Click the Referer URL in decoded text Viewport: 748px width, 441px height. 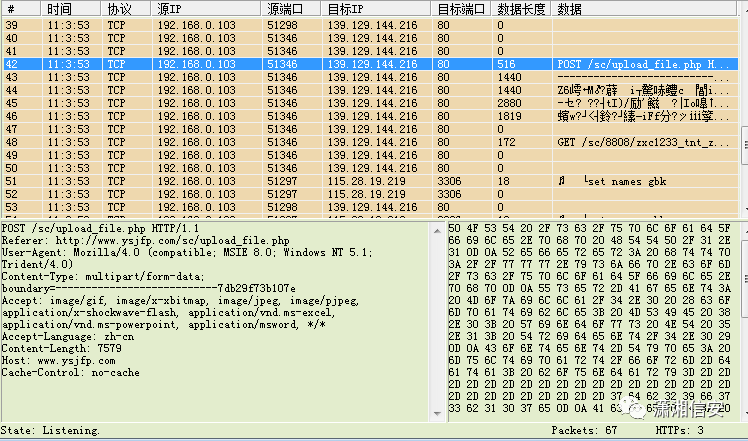tap(172, 241)
